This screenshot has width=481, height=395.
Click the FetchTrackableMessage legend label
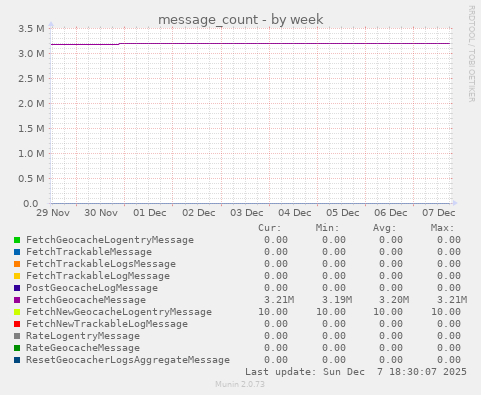[89, 252]
